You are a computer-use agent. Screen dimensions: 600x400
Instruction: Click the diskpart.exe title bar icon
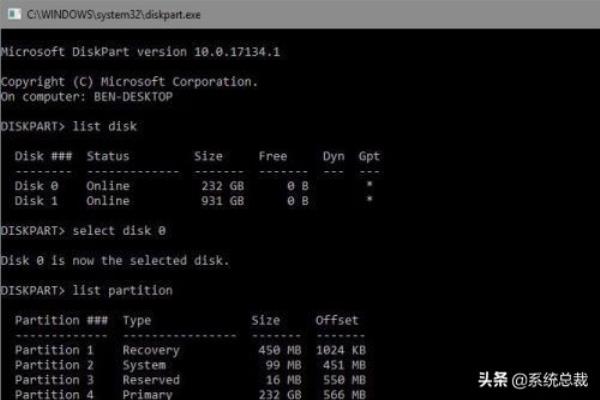coord(14,14)
